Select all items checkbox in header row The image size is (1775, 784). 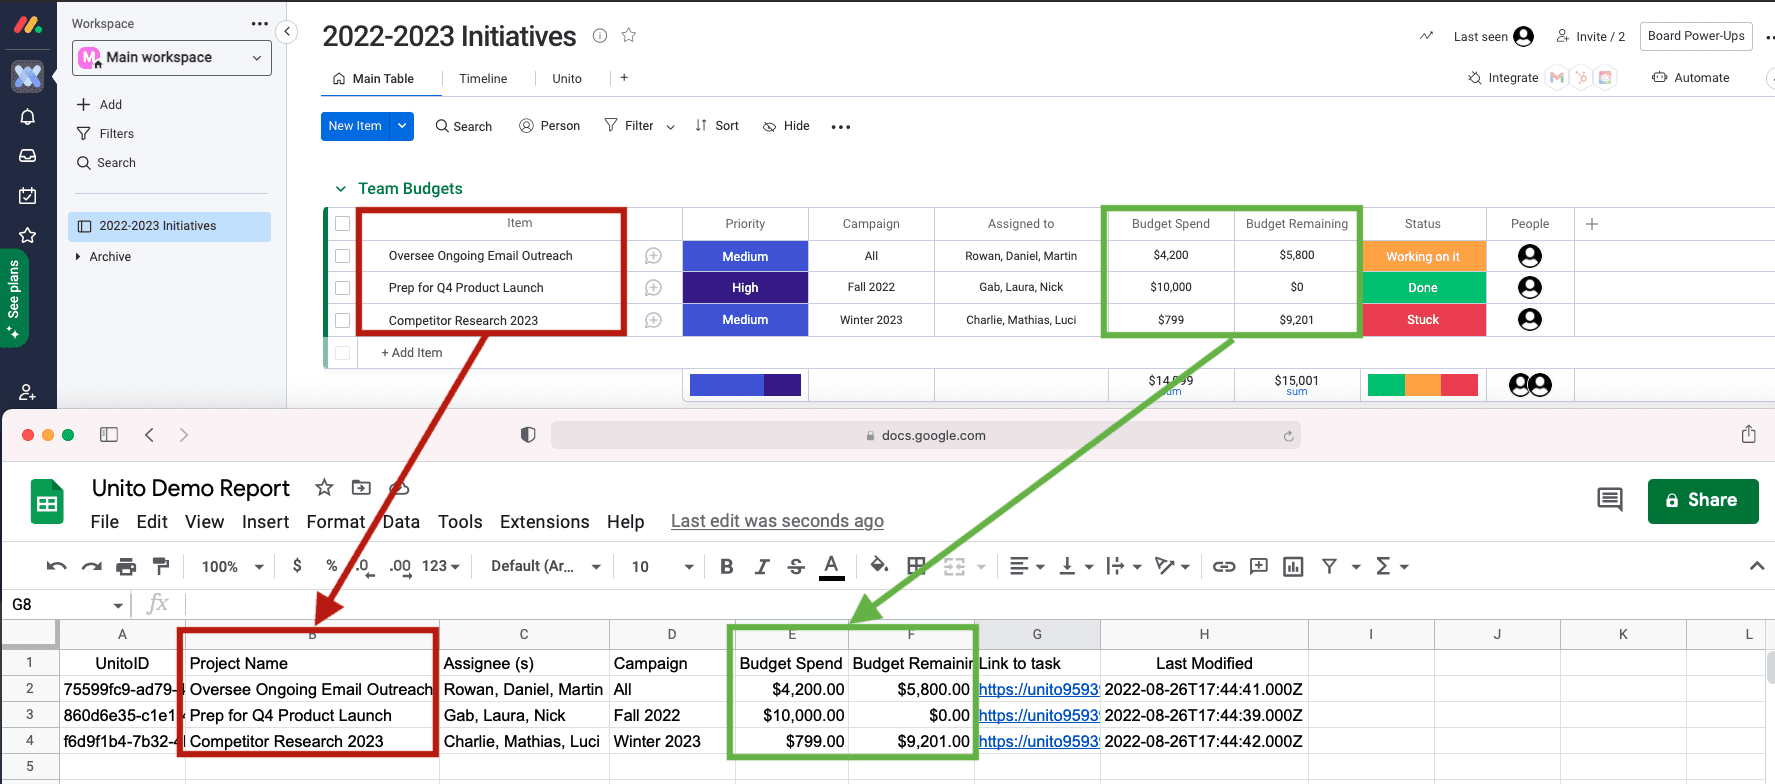342,224
